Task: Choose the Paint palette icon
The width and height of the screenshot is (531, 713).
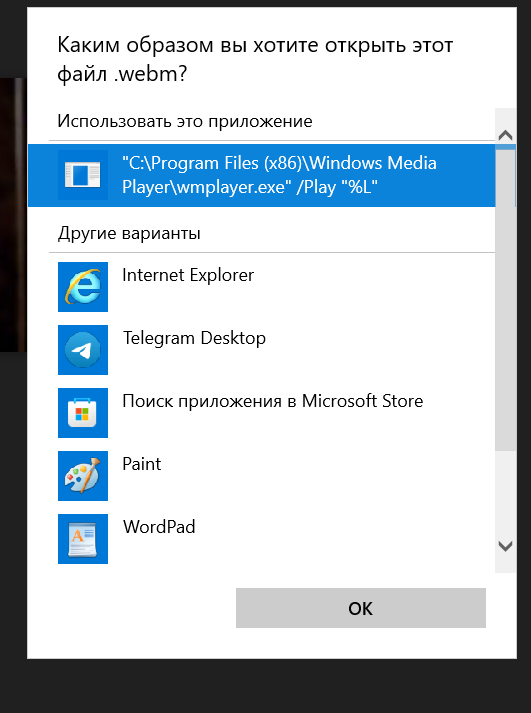Action: coord(83,476)
